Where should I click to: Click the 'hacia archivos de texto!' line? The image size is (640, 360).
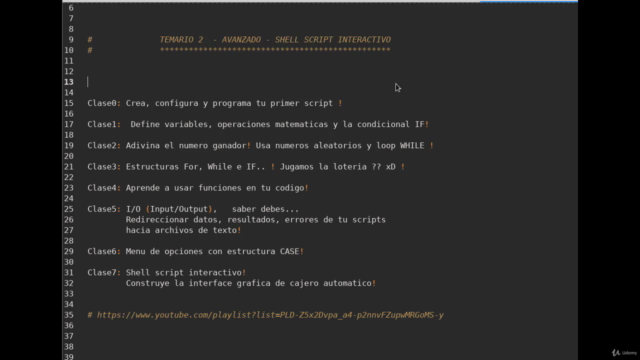(183, 230)
